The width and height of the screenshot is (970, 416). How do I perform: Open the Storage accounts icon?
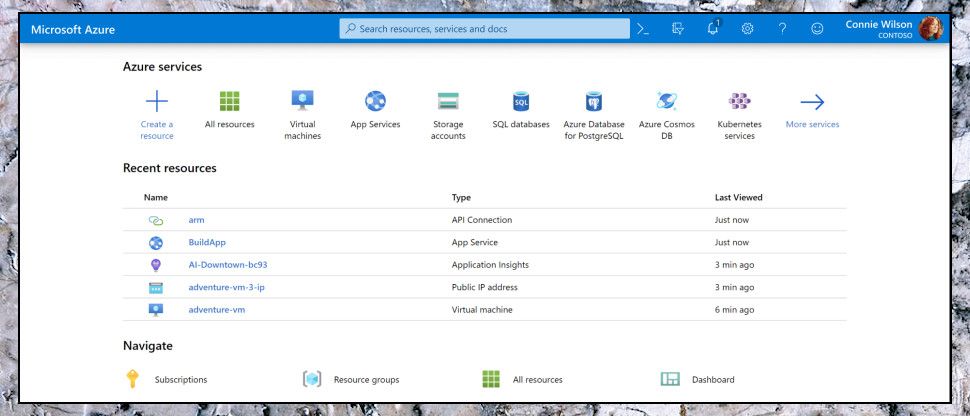click(x=448, y=101)
